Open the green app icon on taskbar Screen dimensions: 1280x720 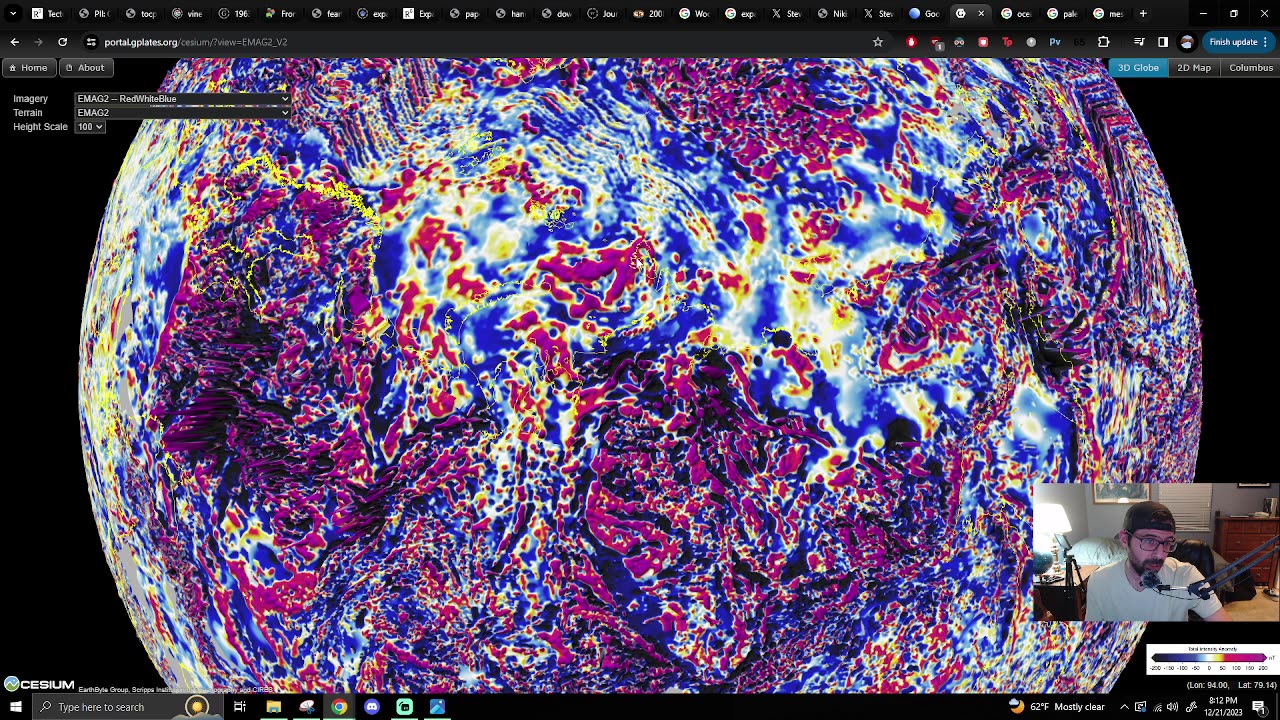[405, 707]
